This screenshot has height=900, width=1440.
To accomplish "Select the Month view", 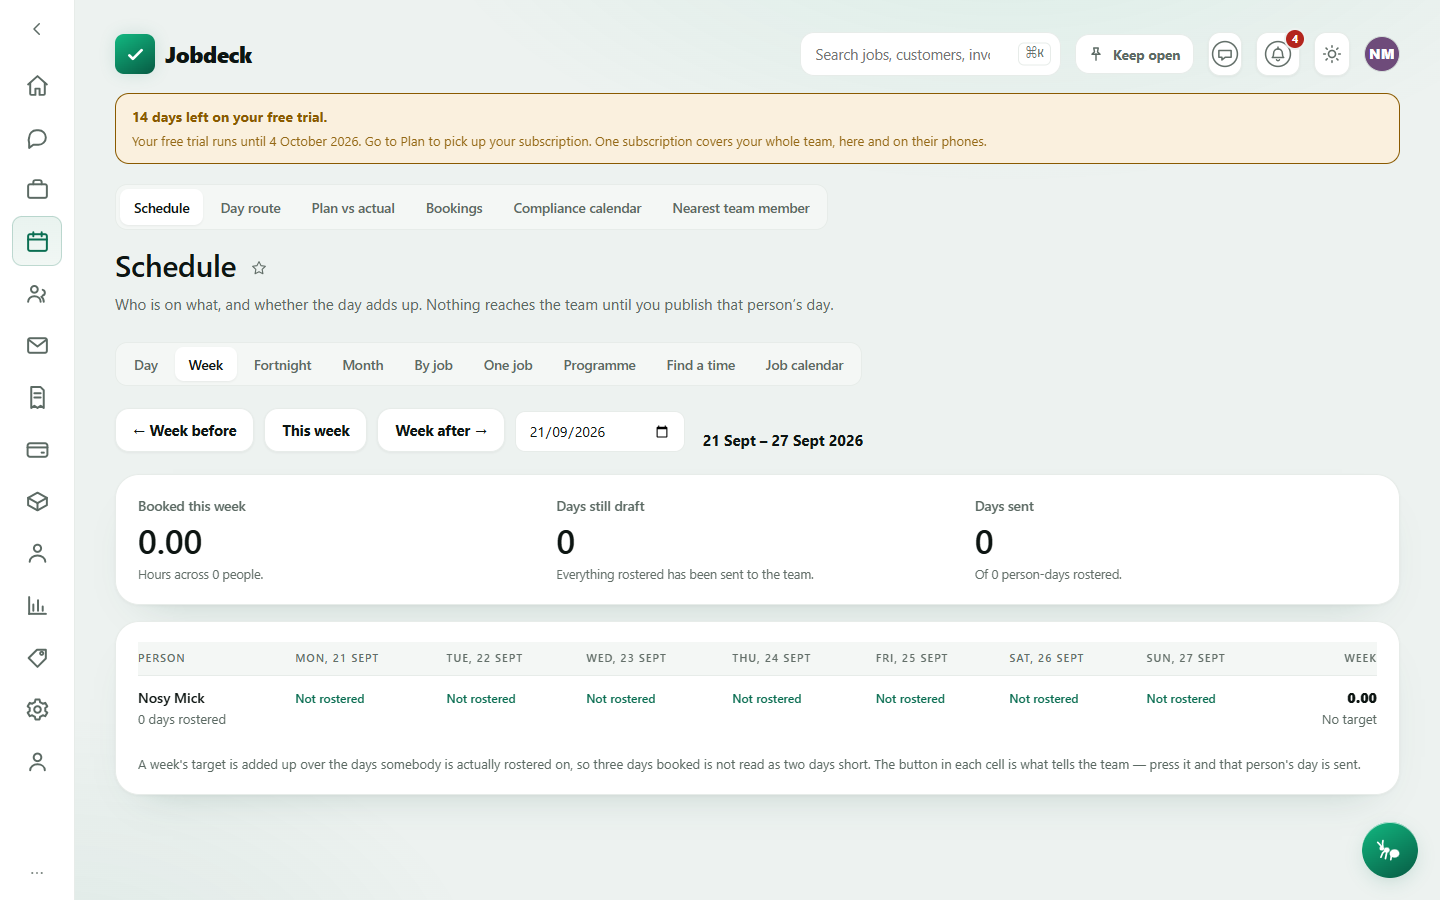I will [x=363, y=365].
